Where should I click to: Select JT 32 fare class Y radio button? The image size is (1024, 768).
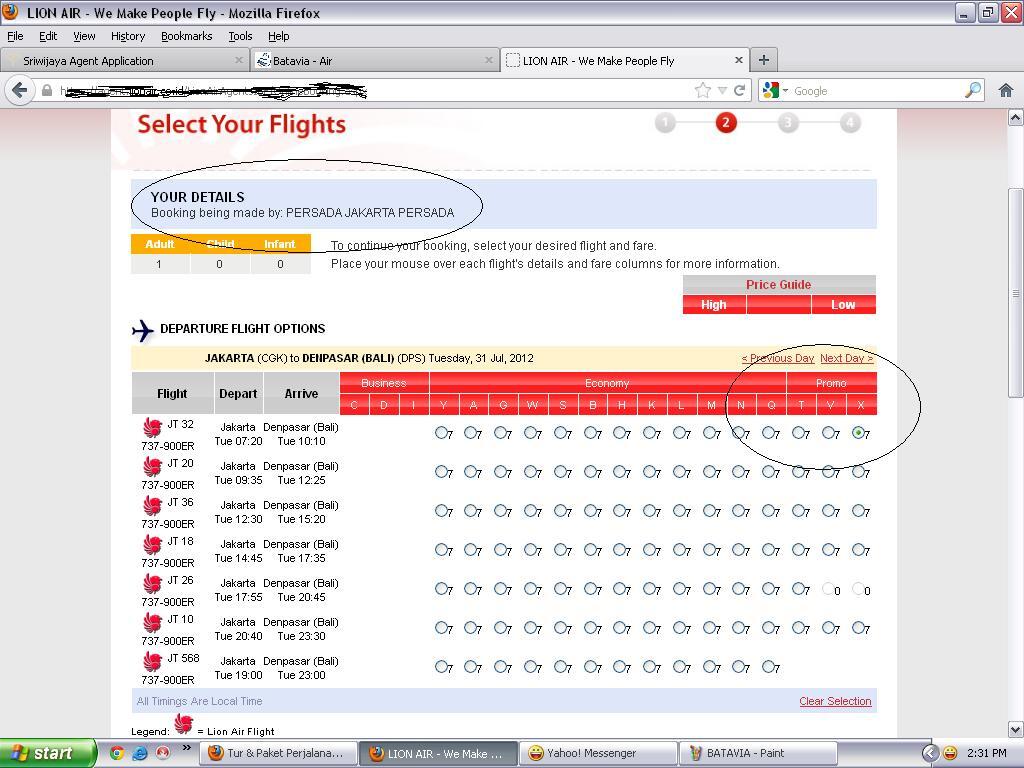tap(441, 432)
